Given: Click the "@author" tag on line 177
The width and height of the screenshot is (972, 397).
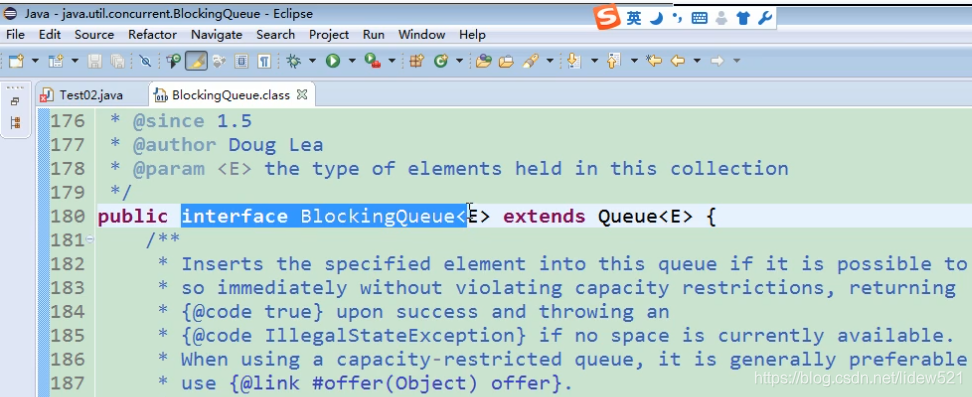Looking at the screenshot, I should [175, 145].
